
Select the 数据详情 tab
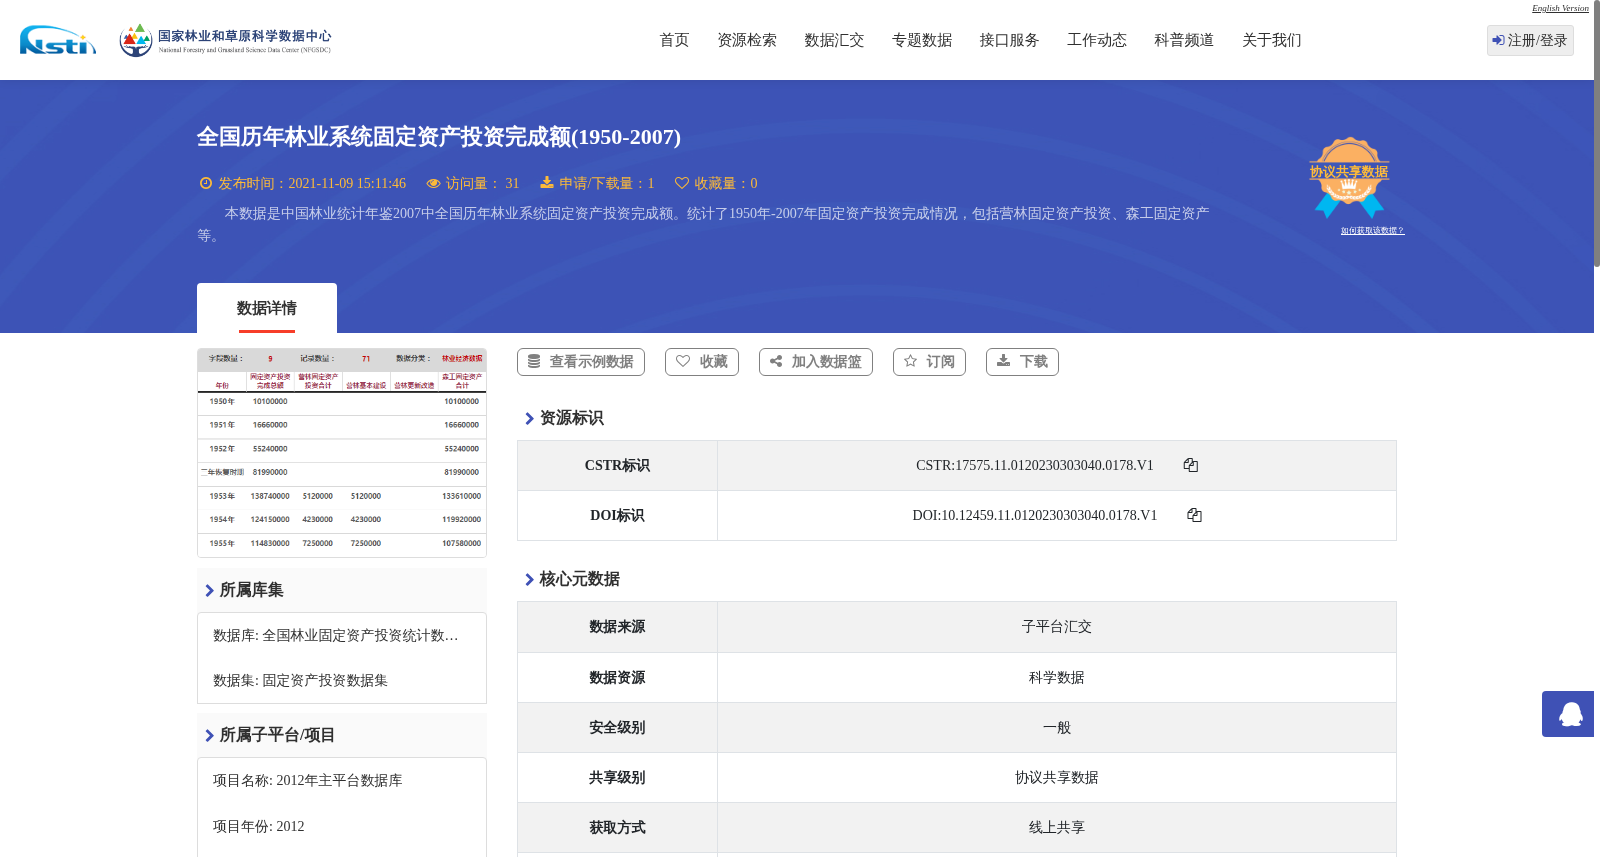point(267,308)
